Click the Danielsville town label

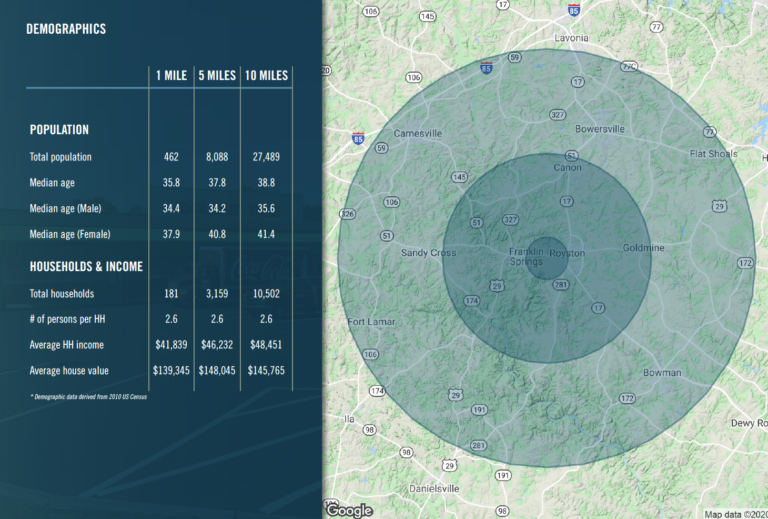coord(434,488)
